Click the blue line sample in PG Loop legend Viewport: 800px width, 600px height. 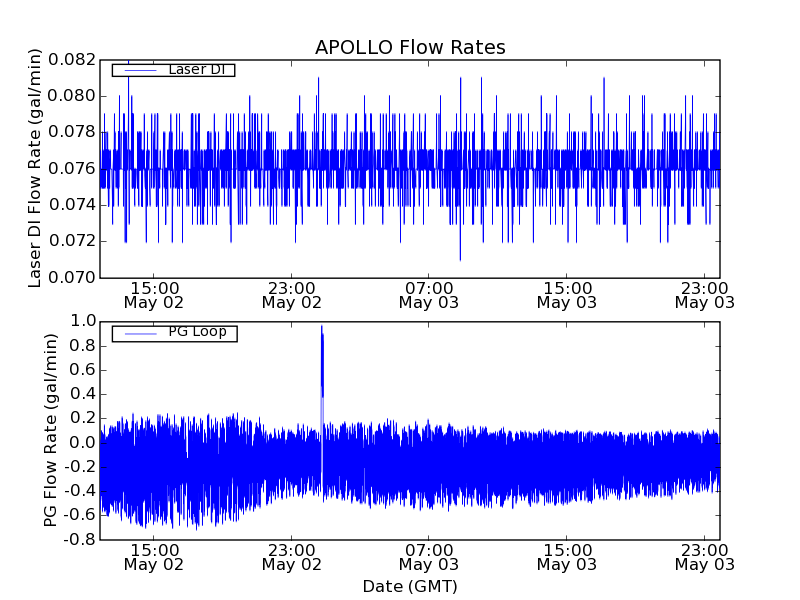tap(138, 333)
